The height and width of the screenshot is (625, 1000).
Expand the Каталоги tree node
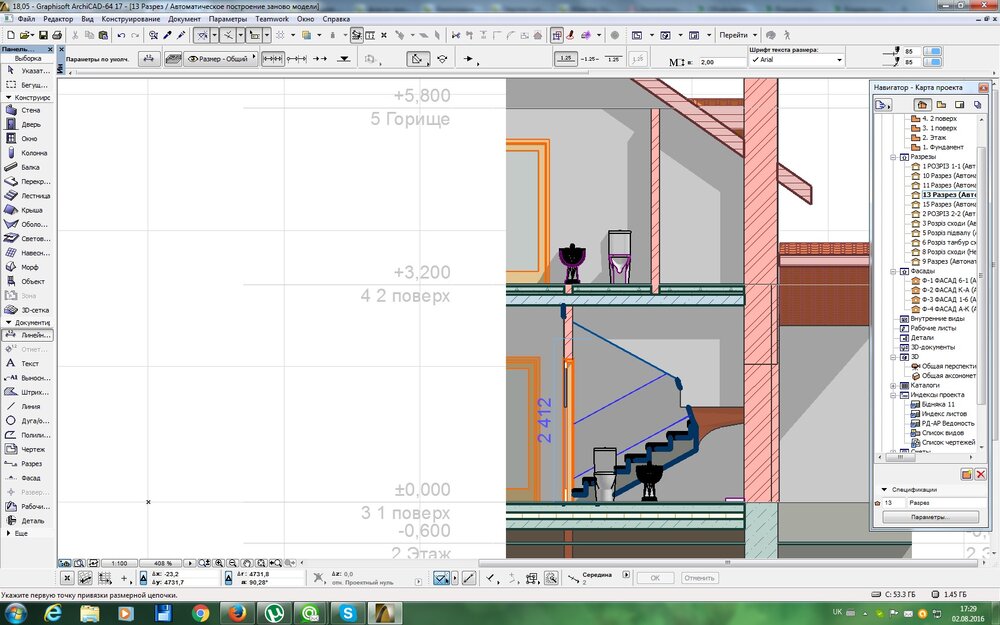tap(893, 385)
